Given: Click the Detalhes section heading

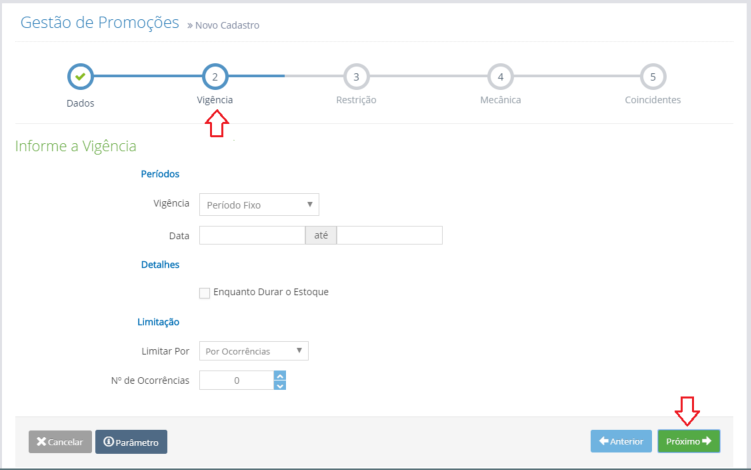Looking at the screenshot, I should pyautogui.click(x=160, y=264).
